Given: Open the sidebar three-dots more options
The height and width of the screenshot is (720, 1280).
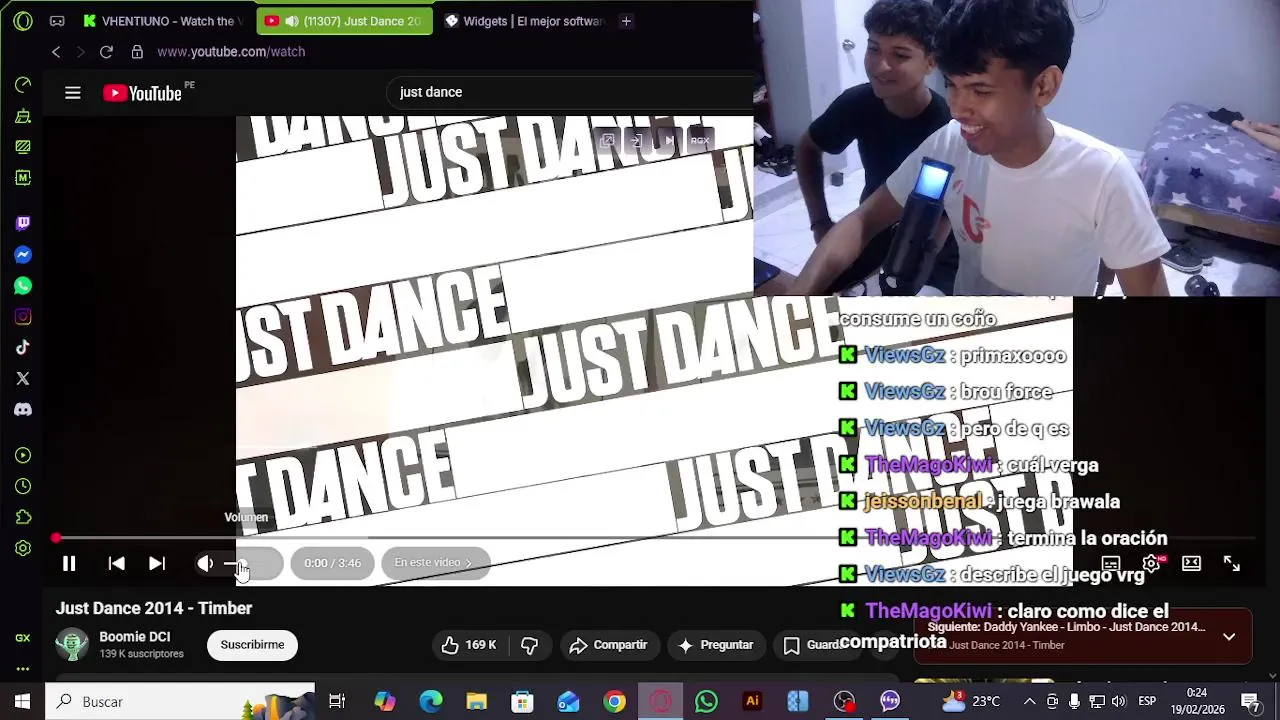Looking at the screenshot, I should (23, 668).
